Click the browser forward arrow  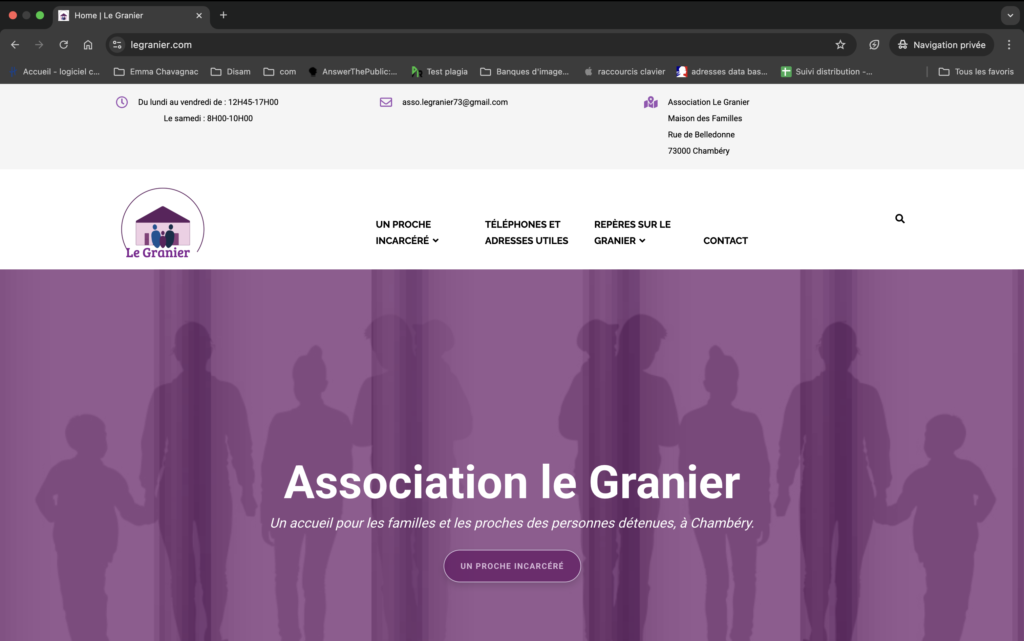click(39, 45)
